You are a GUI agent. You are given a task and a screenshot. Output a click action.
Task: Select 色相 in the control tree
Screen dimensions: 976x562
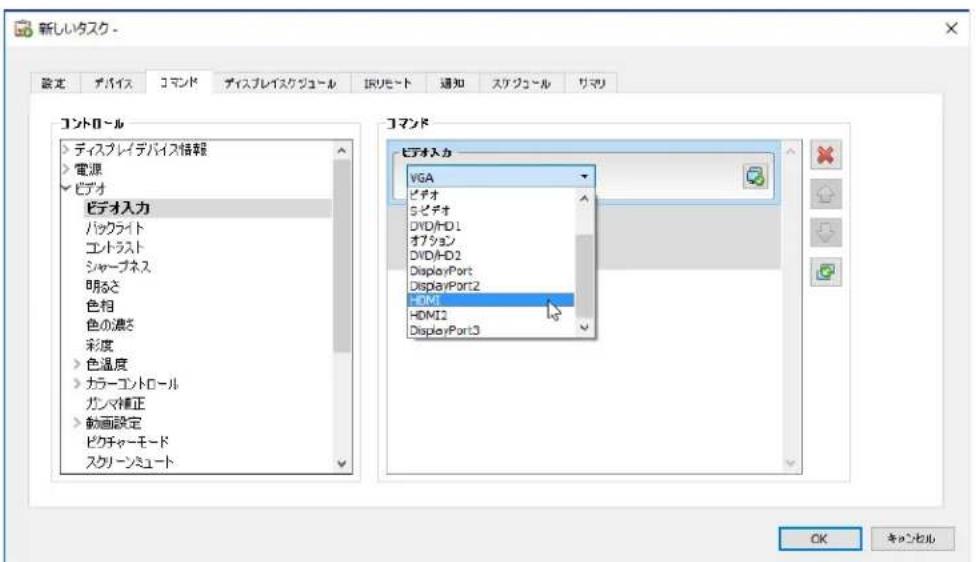coord(100,306)
